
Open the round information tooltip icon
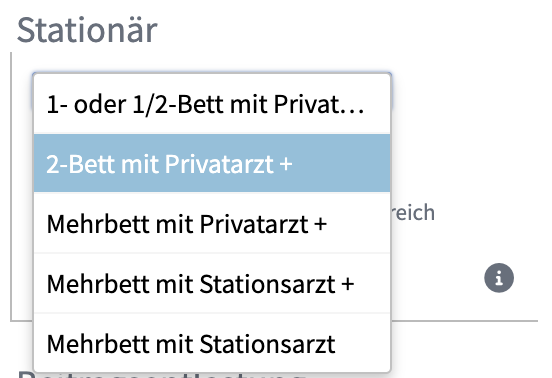499,278
